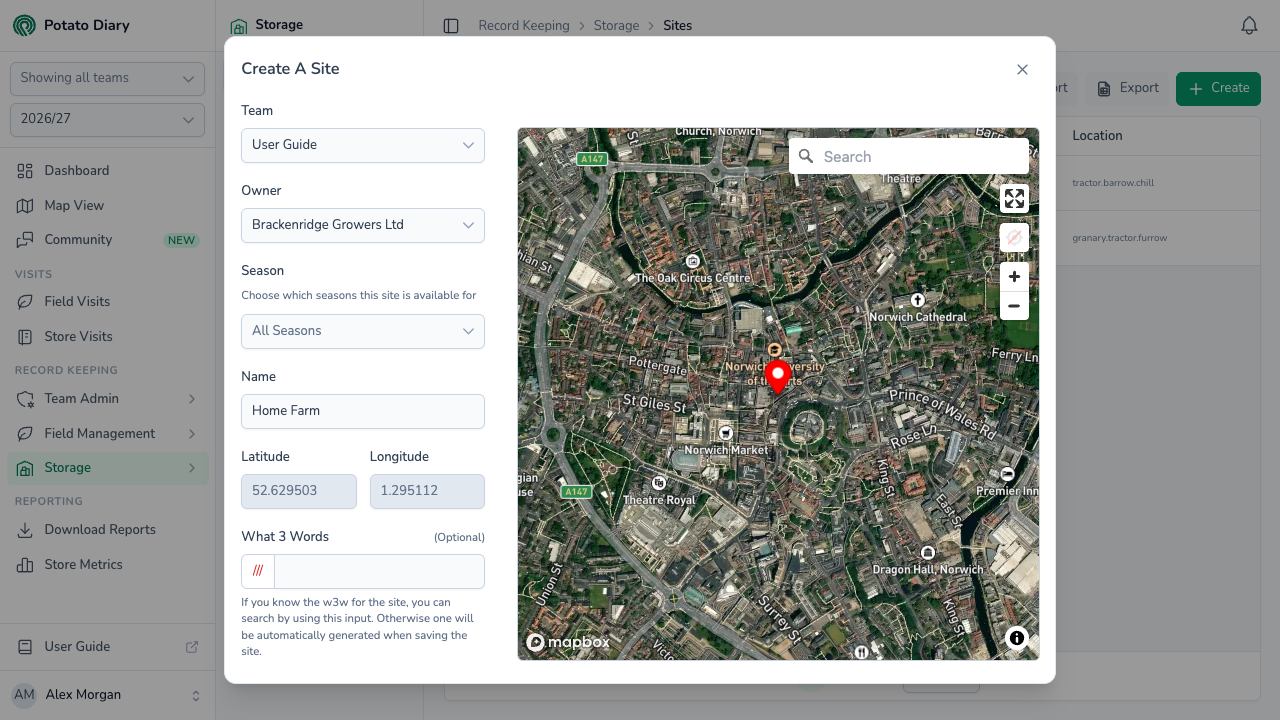This screenshot has width=1280, height=720.
Task: Open the Alex Morgan account menu
Action: tap(107, 695)
